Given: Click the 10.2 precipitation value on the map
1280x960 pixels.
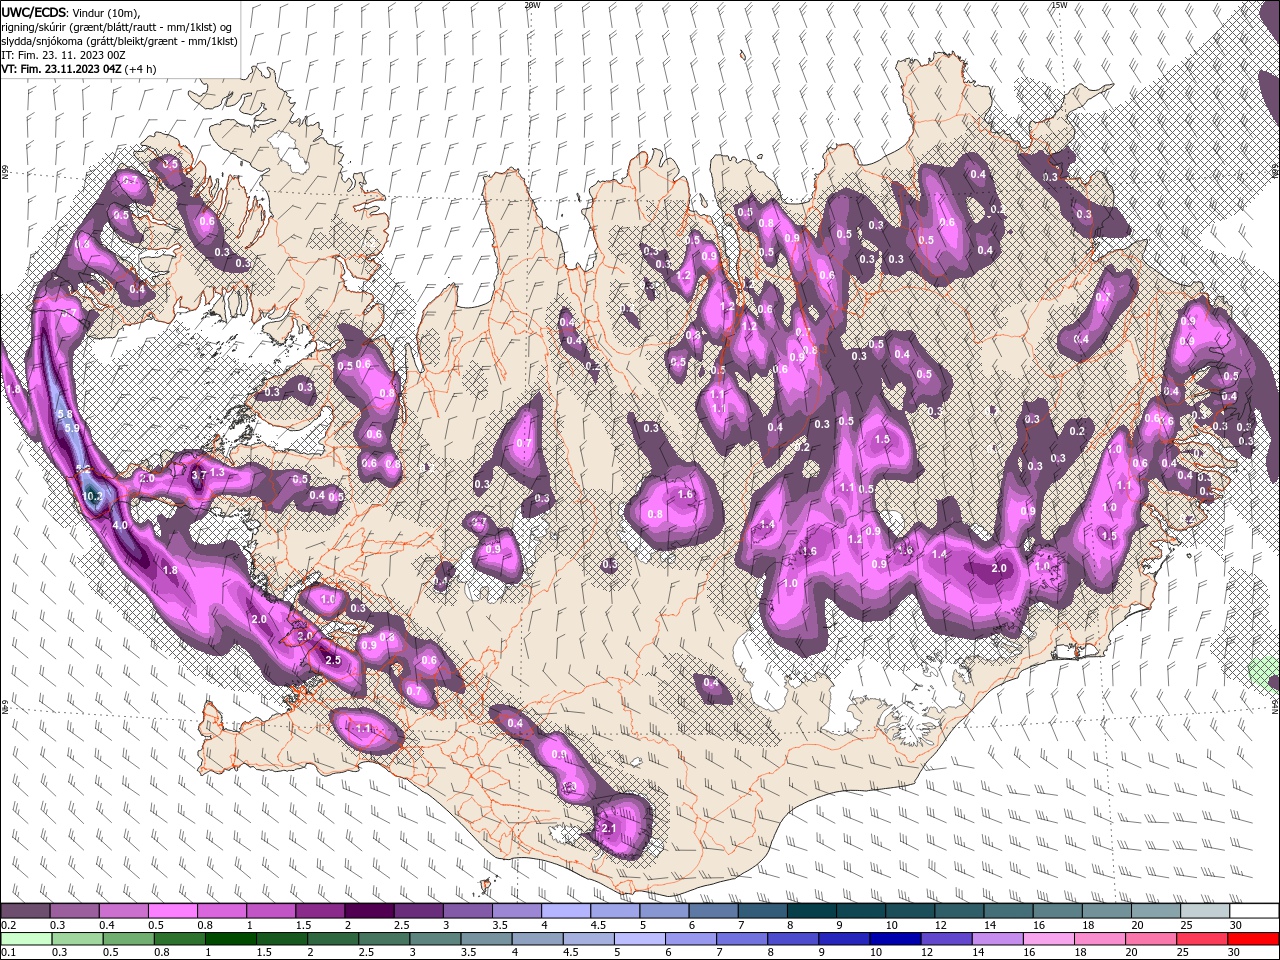Looking at the screenshot, I should [x=92, y=496].
